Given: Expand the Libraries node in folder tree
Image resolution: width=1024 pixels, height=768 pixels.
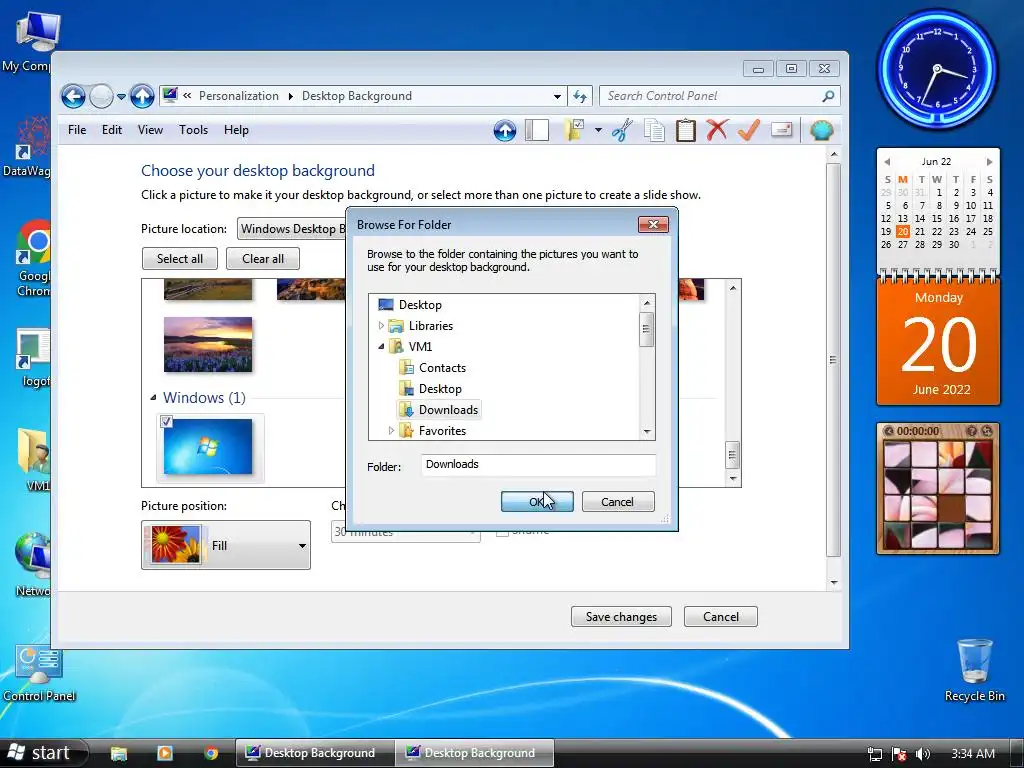Looking at the screenshot, I should [x=381, y=325].
